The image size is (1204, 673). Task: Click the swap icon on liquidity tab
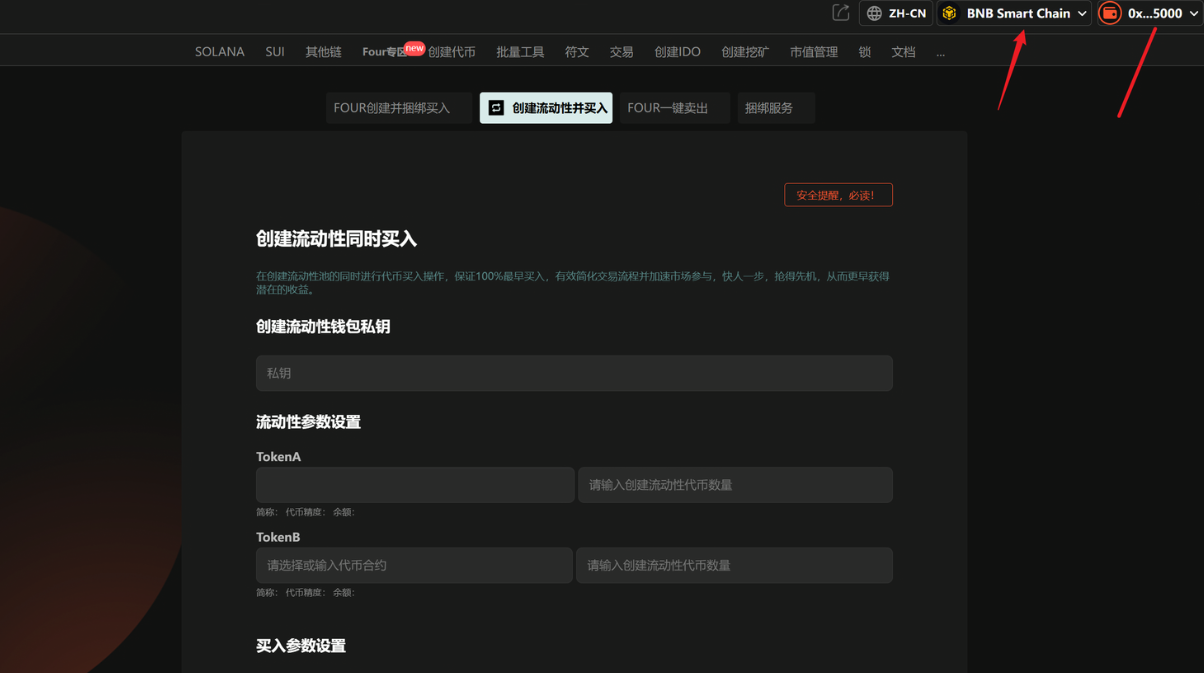click(x=496, y=108)
